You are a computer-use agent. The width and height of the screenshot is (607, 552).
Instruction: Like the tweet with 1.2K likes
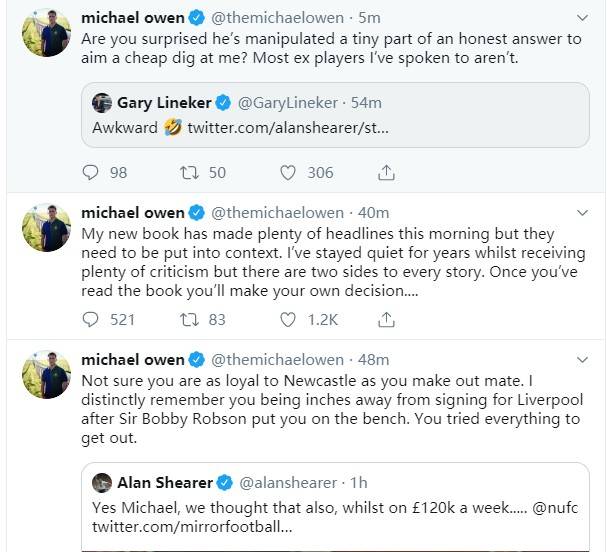pos(288,320)
